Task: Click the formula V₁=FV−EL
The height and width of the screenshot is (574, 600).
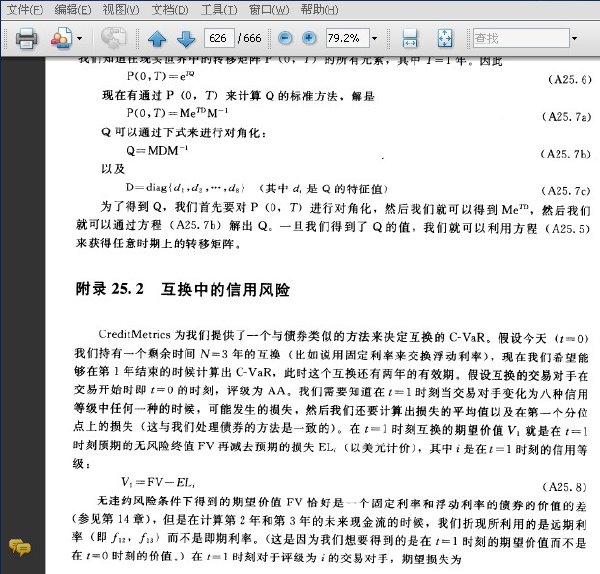Action: [158, 483]
